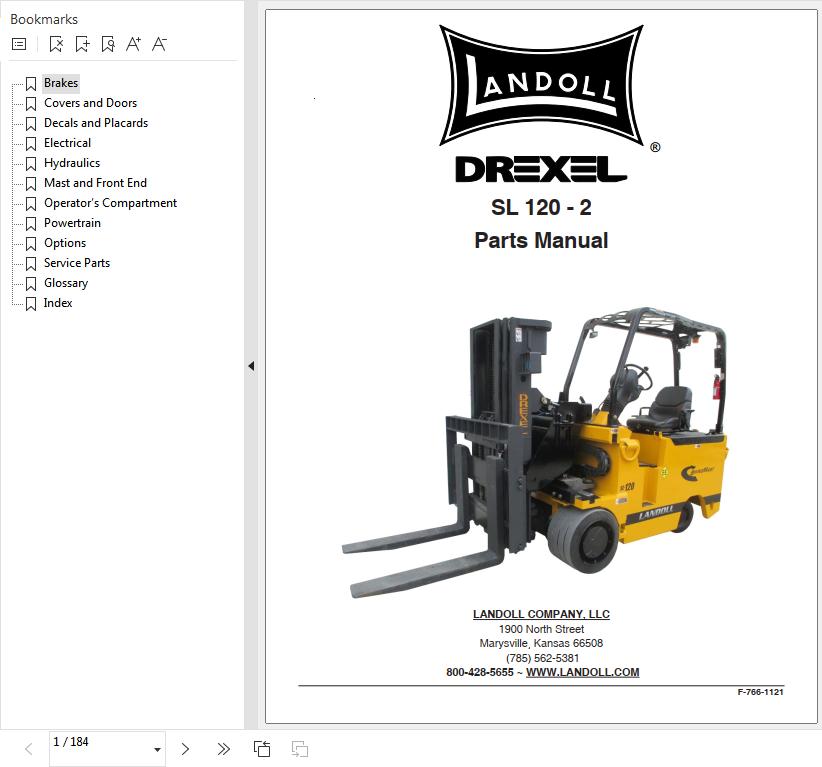Screen dimensions: 822x767
Task: Click bookmark icon beside Glossary
Action: coord(31,284)
